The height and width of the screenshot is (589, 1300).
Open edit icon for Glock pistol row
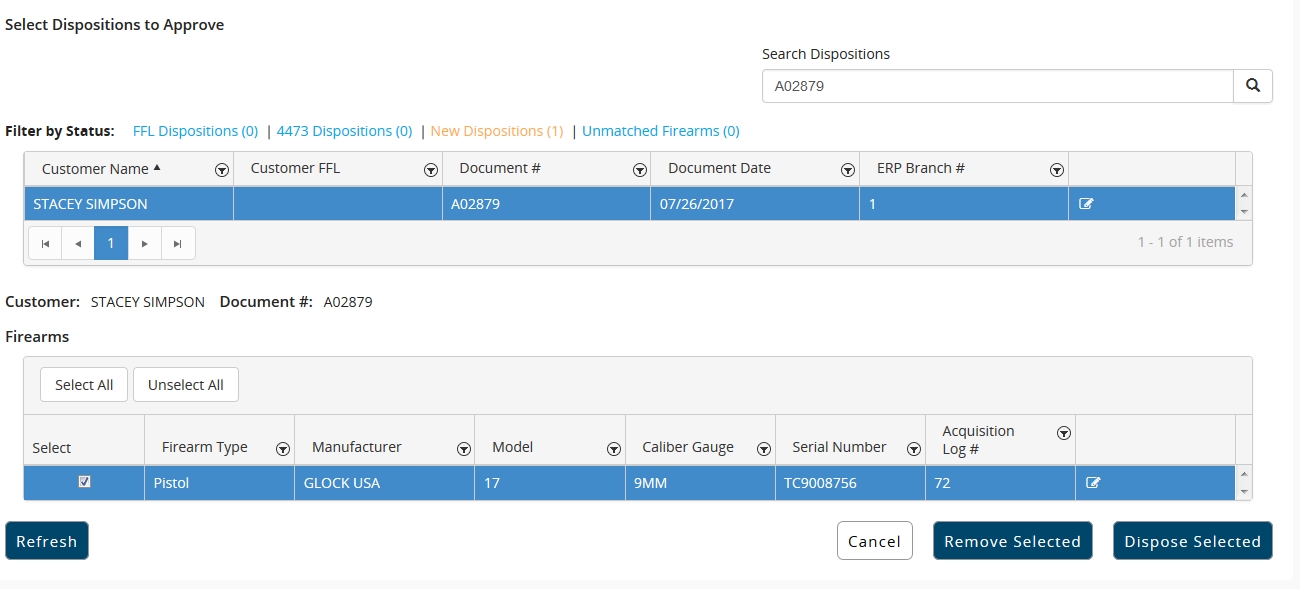[1093, 483]
